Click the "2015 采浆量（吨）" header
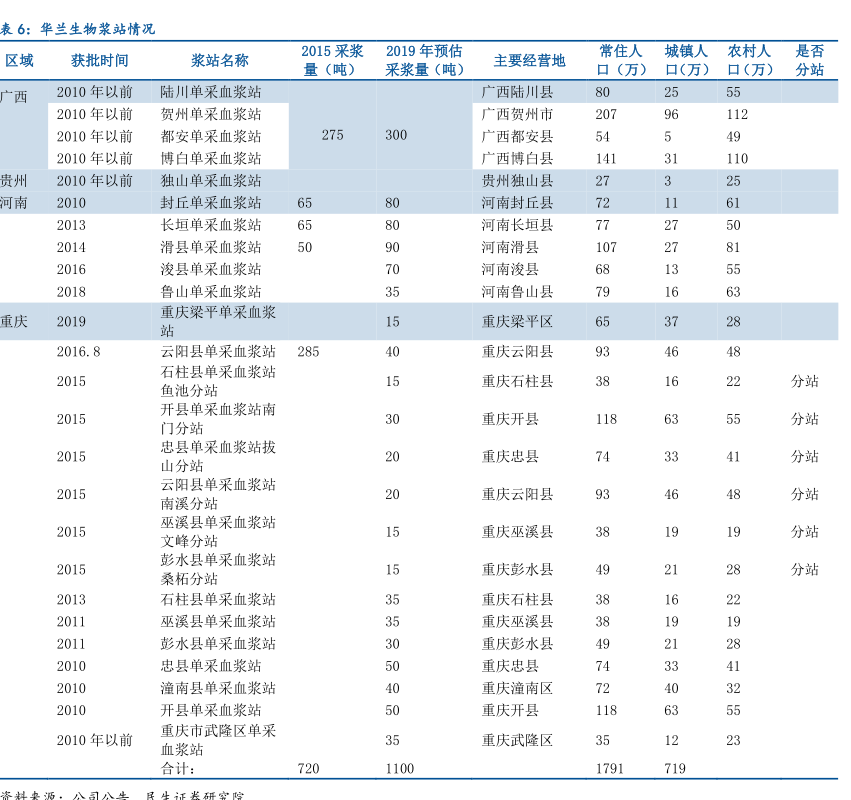 [x=332, y=61]
